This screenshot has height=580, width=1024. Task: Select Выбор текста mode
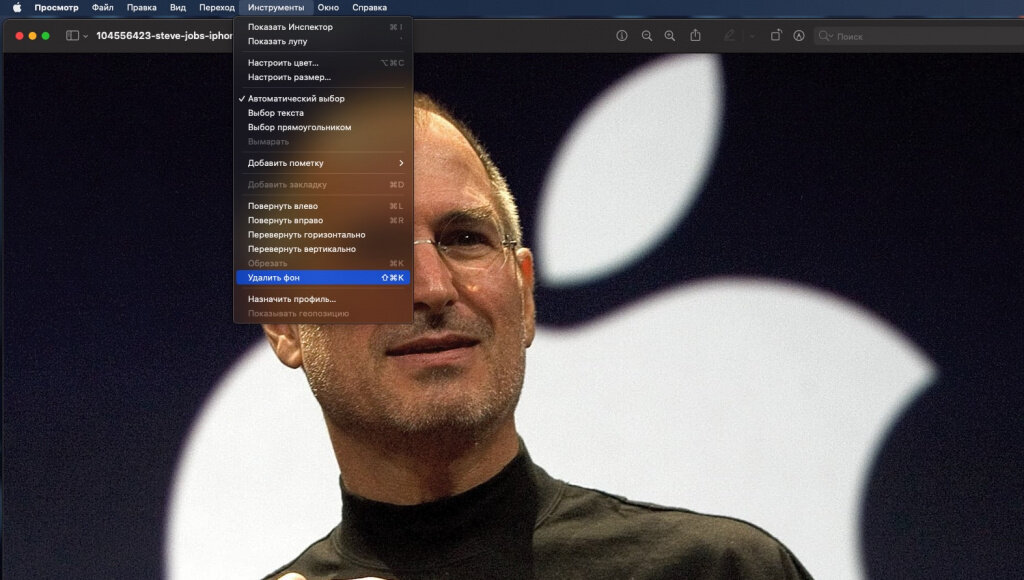point(323,113)
